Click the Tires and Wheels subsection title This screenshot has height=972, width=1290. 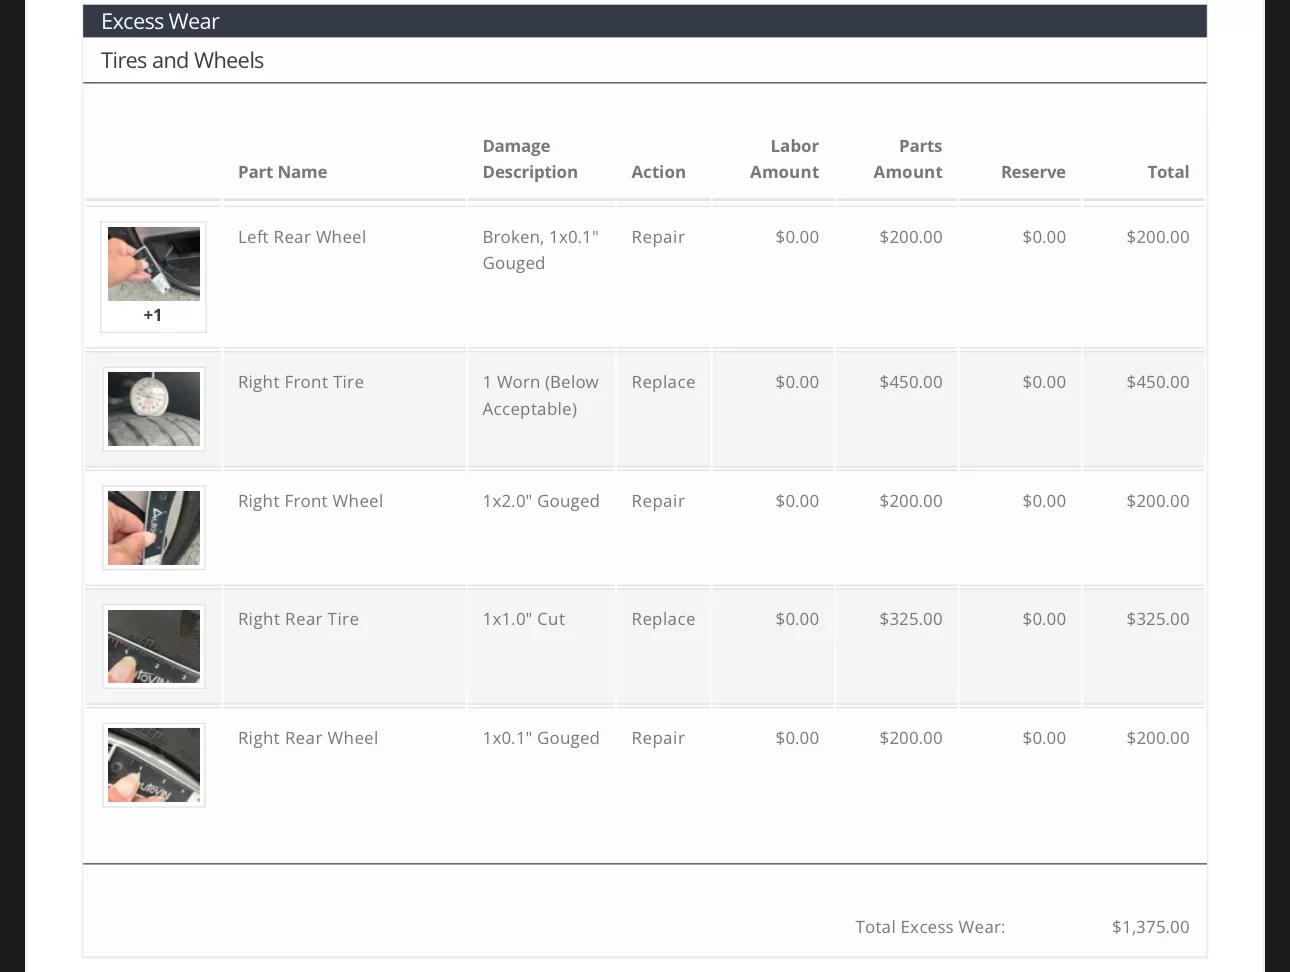point(182,60)
